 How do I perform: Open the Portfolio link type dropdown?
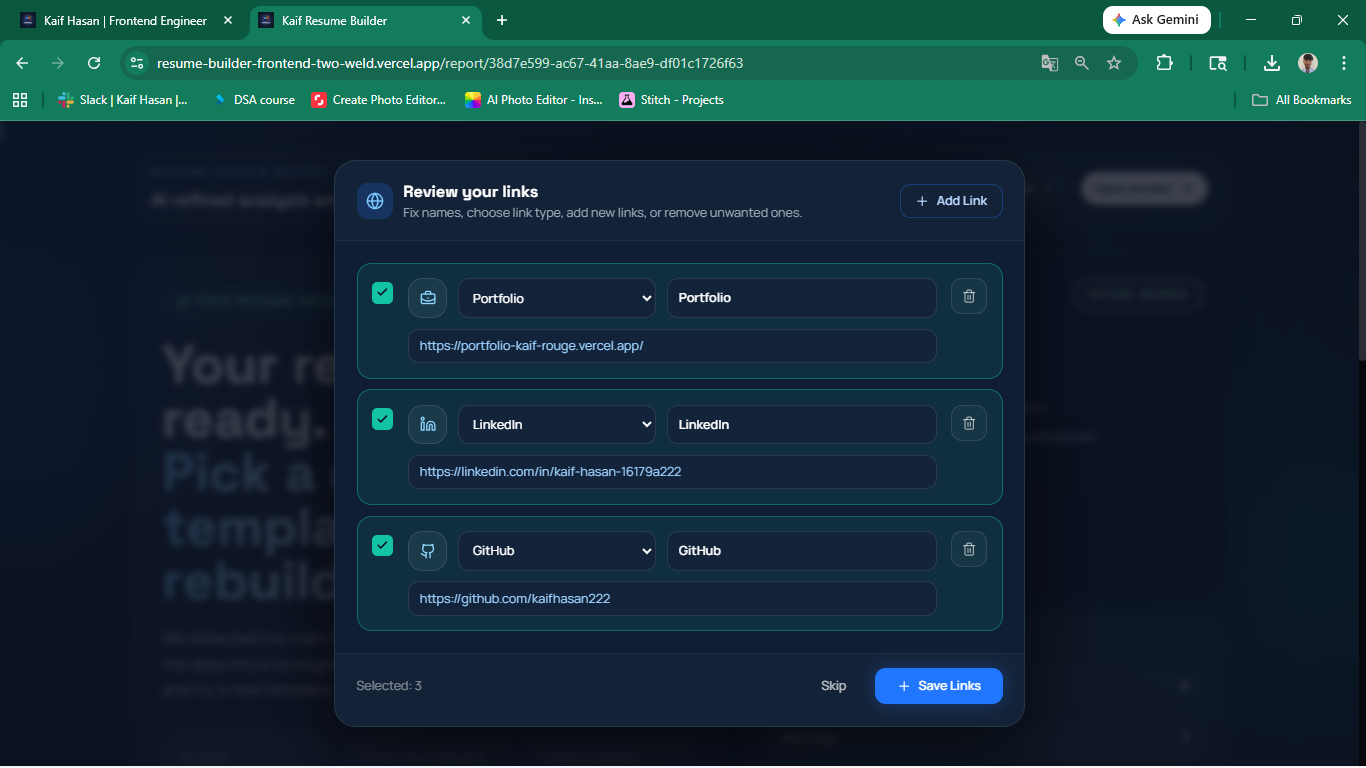tap(557, 298)
